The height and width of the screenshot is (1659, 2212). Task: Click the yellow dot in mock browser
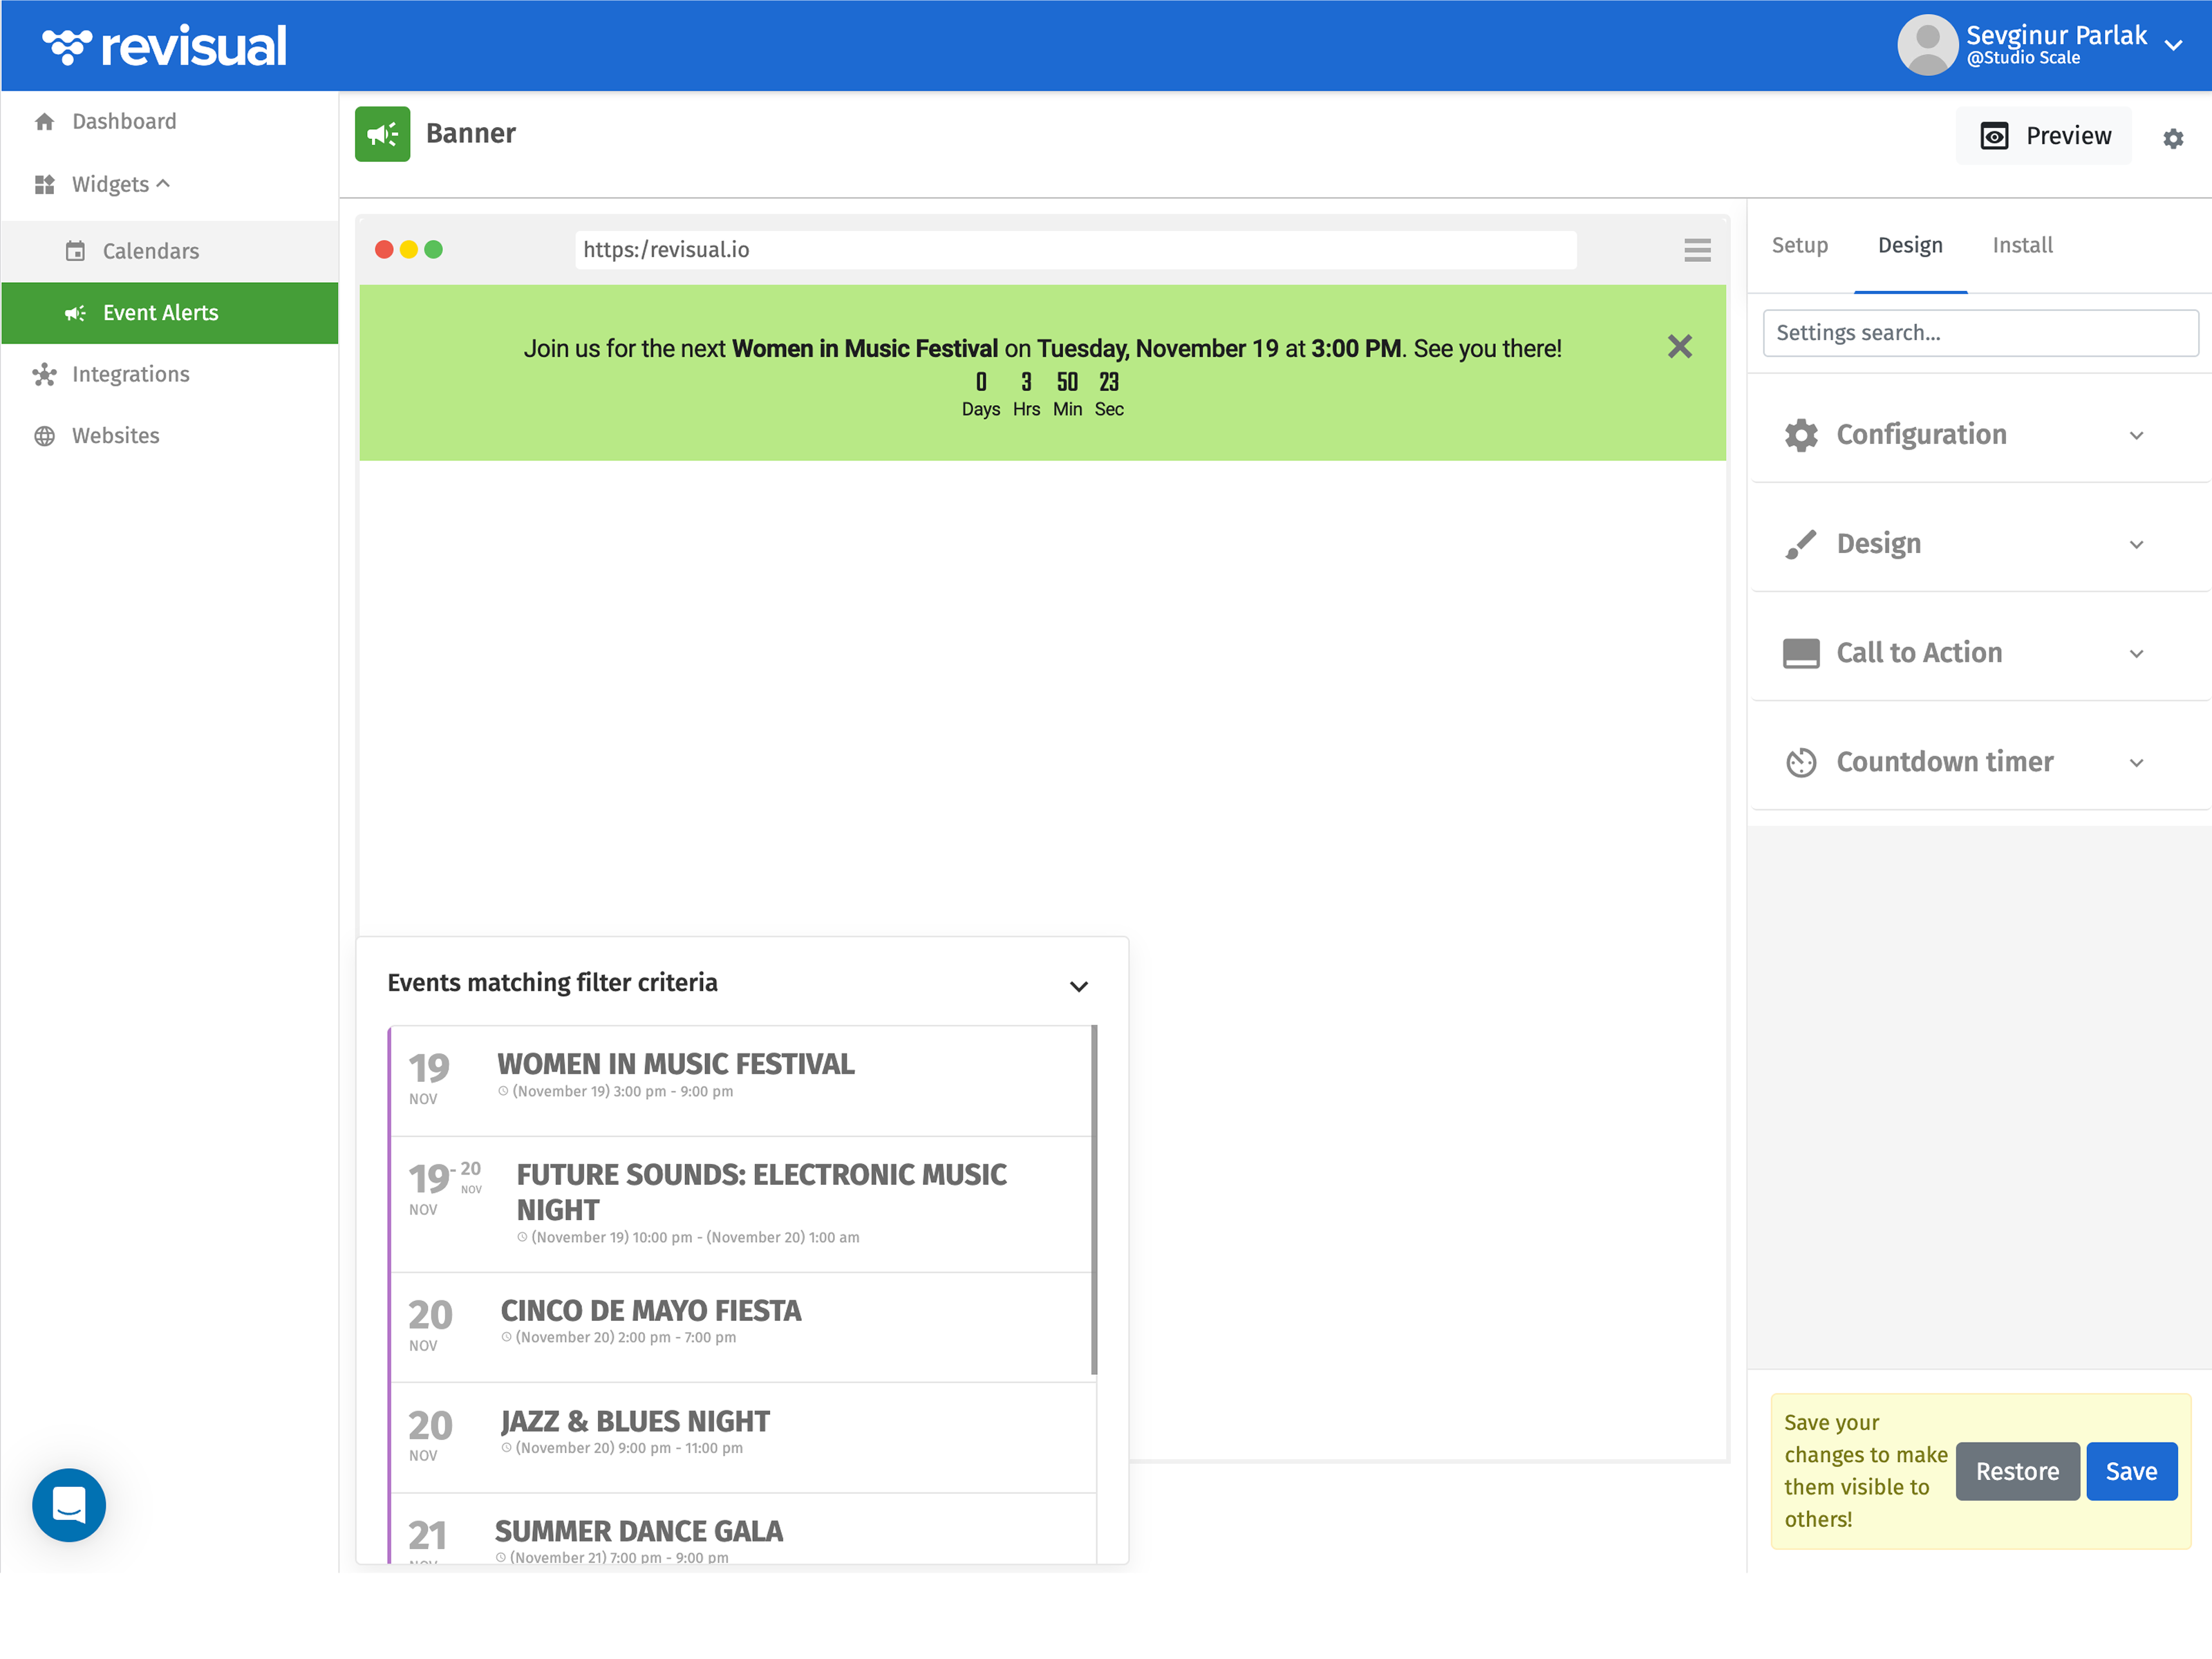point(409,250)
